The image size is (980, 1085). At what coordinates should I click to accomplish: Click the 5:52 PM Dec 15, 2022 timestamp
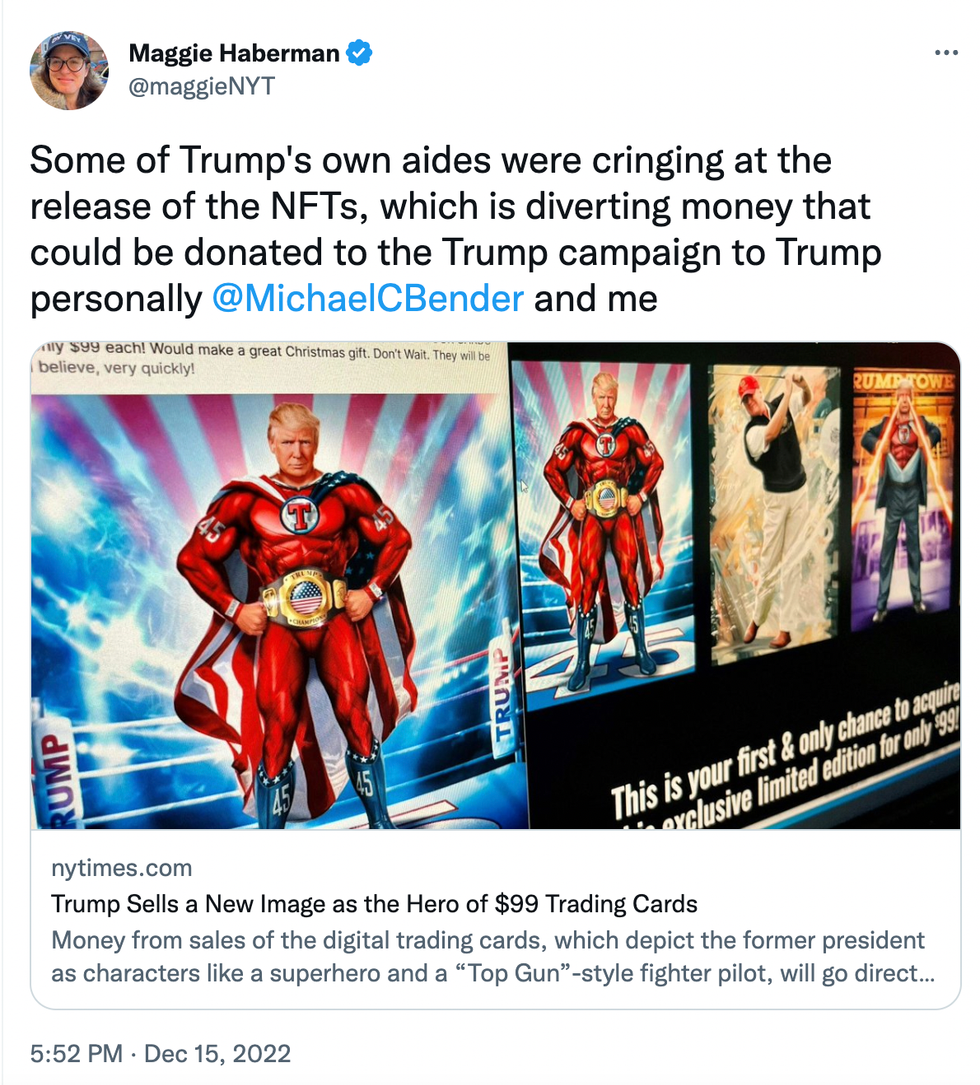[x=160, y=1053]
